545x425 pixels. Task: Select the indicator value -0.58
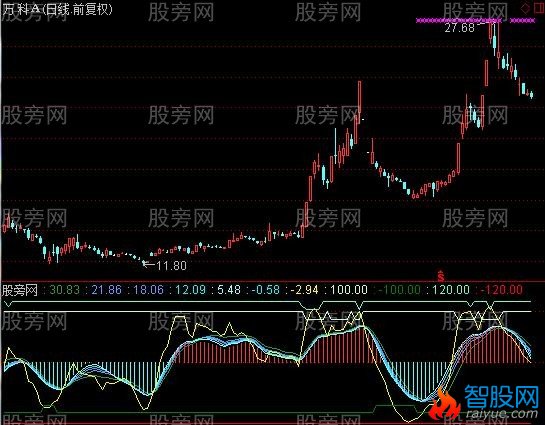pyautogui.click(x=266, y=290)
